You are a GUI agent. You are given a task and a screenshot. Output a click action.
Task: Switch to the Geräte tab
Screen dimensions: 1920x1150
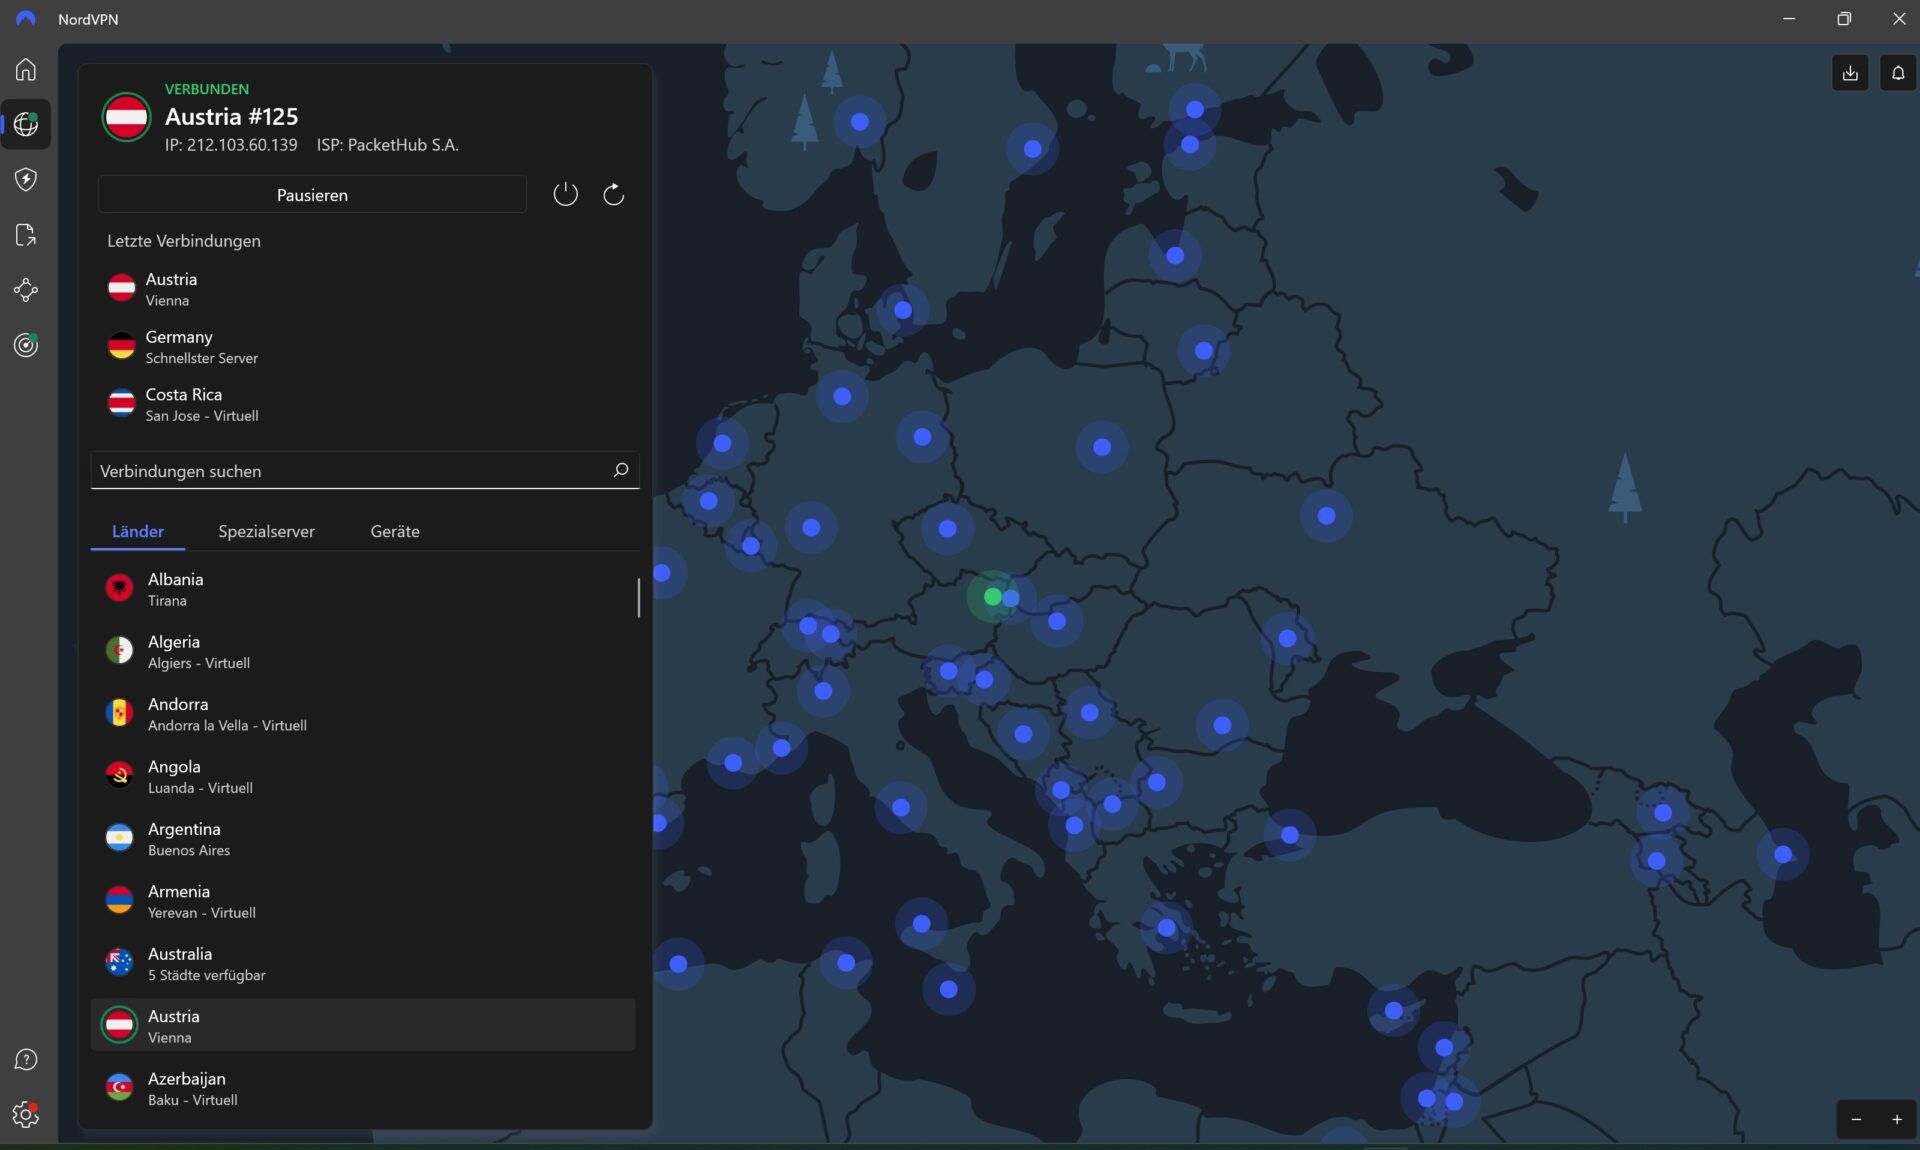(x=395, y=531)
